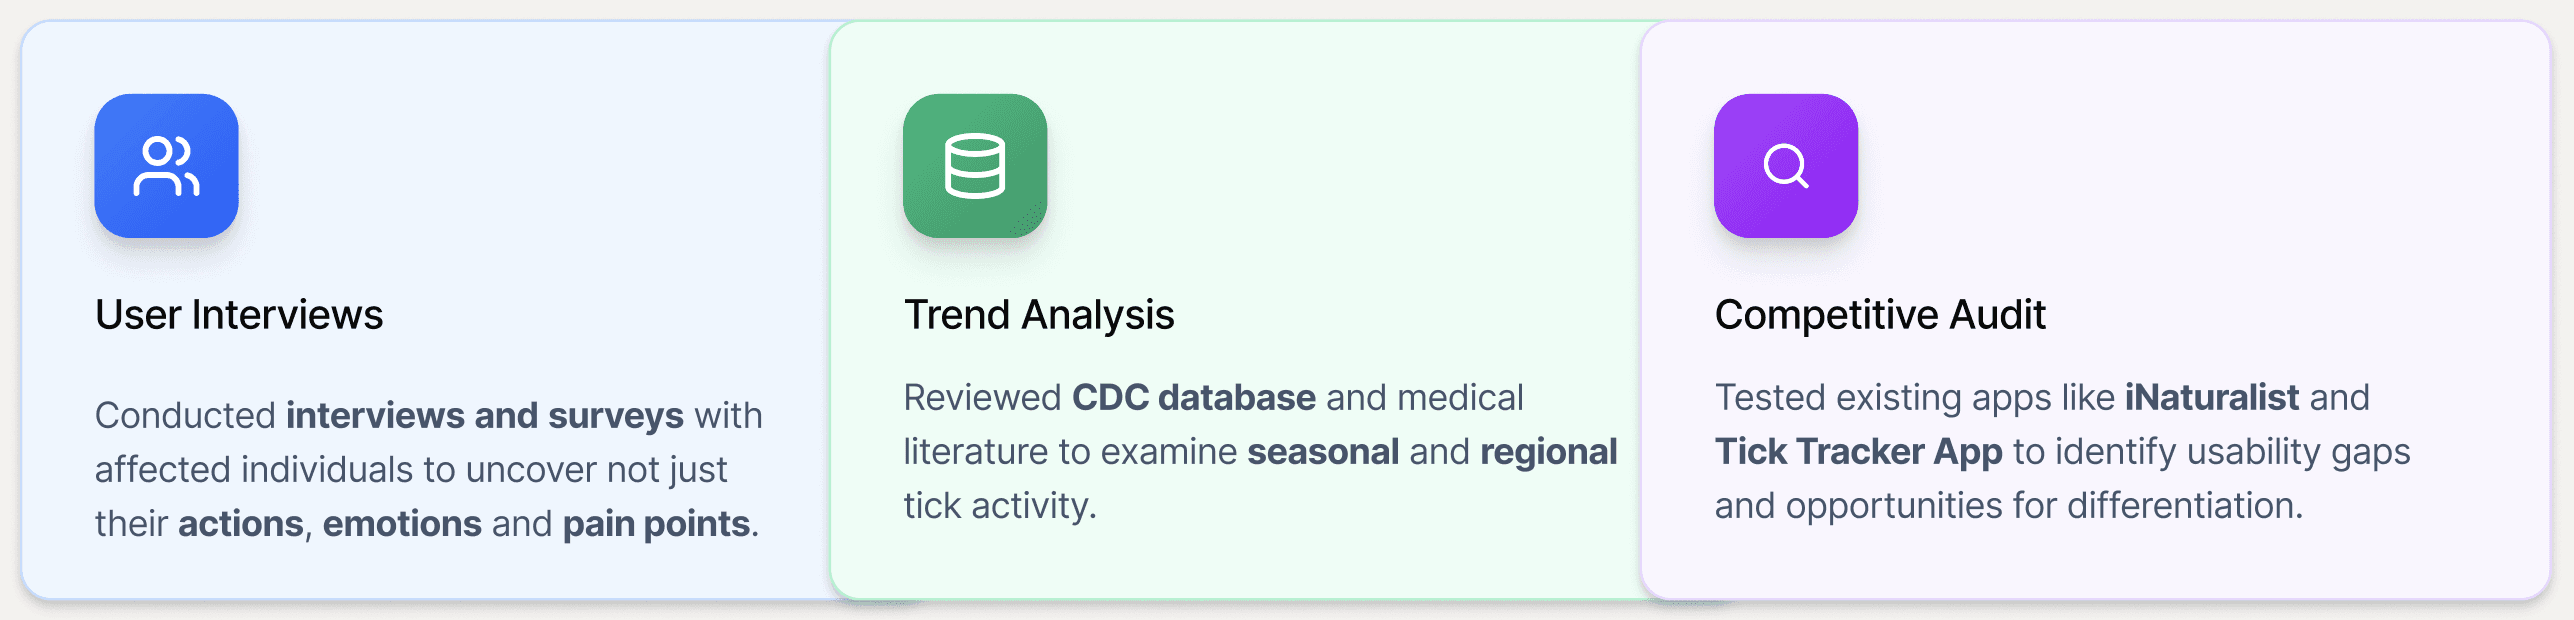Click bold 'Tick Tracker App' text
The width and height of the screenshot is (2574, 620).
[1859, 452]
